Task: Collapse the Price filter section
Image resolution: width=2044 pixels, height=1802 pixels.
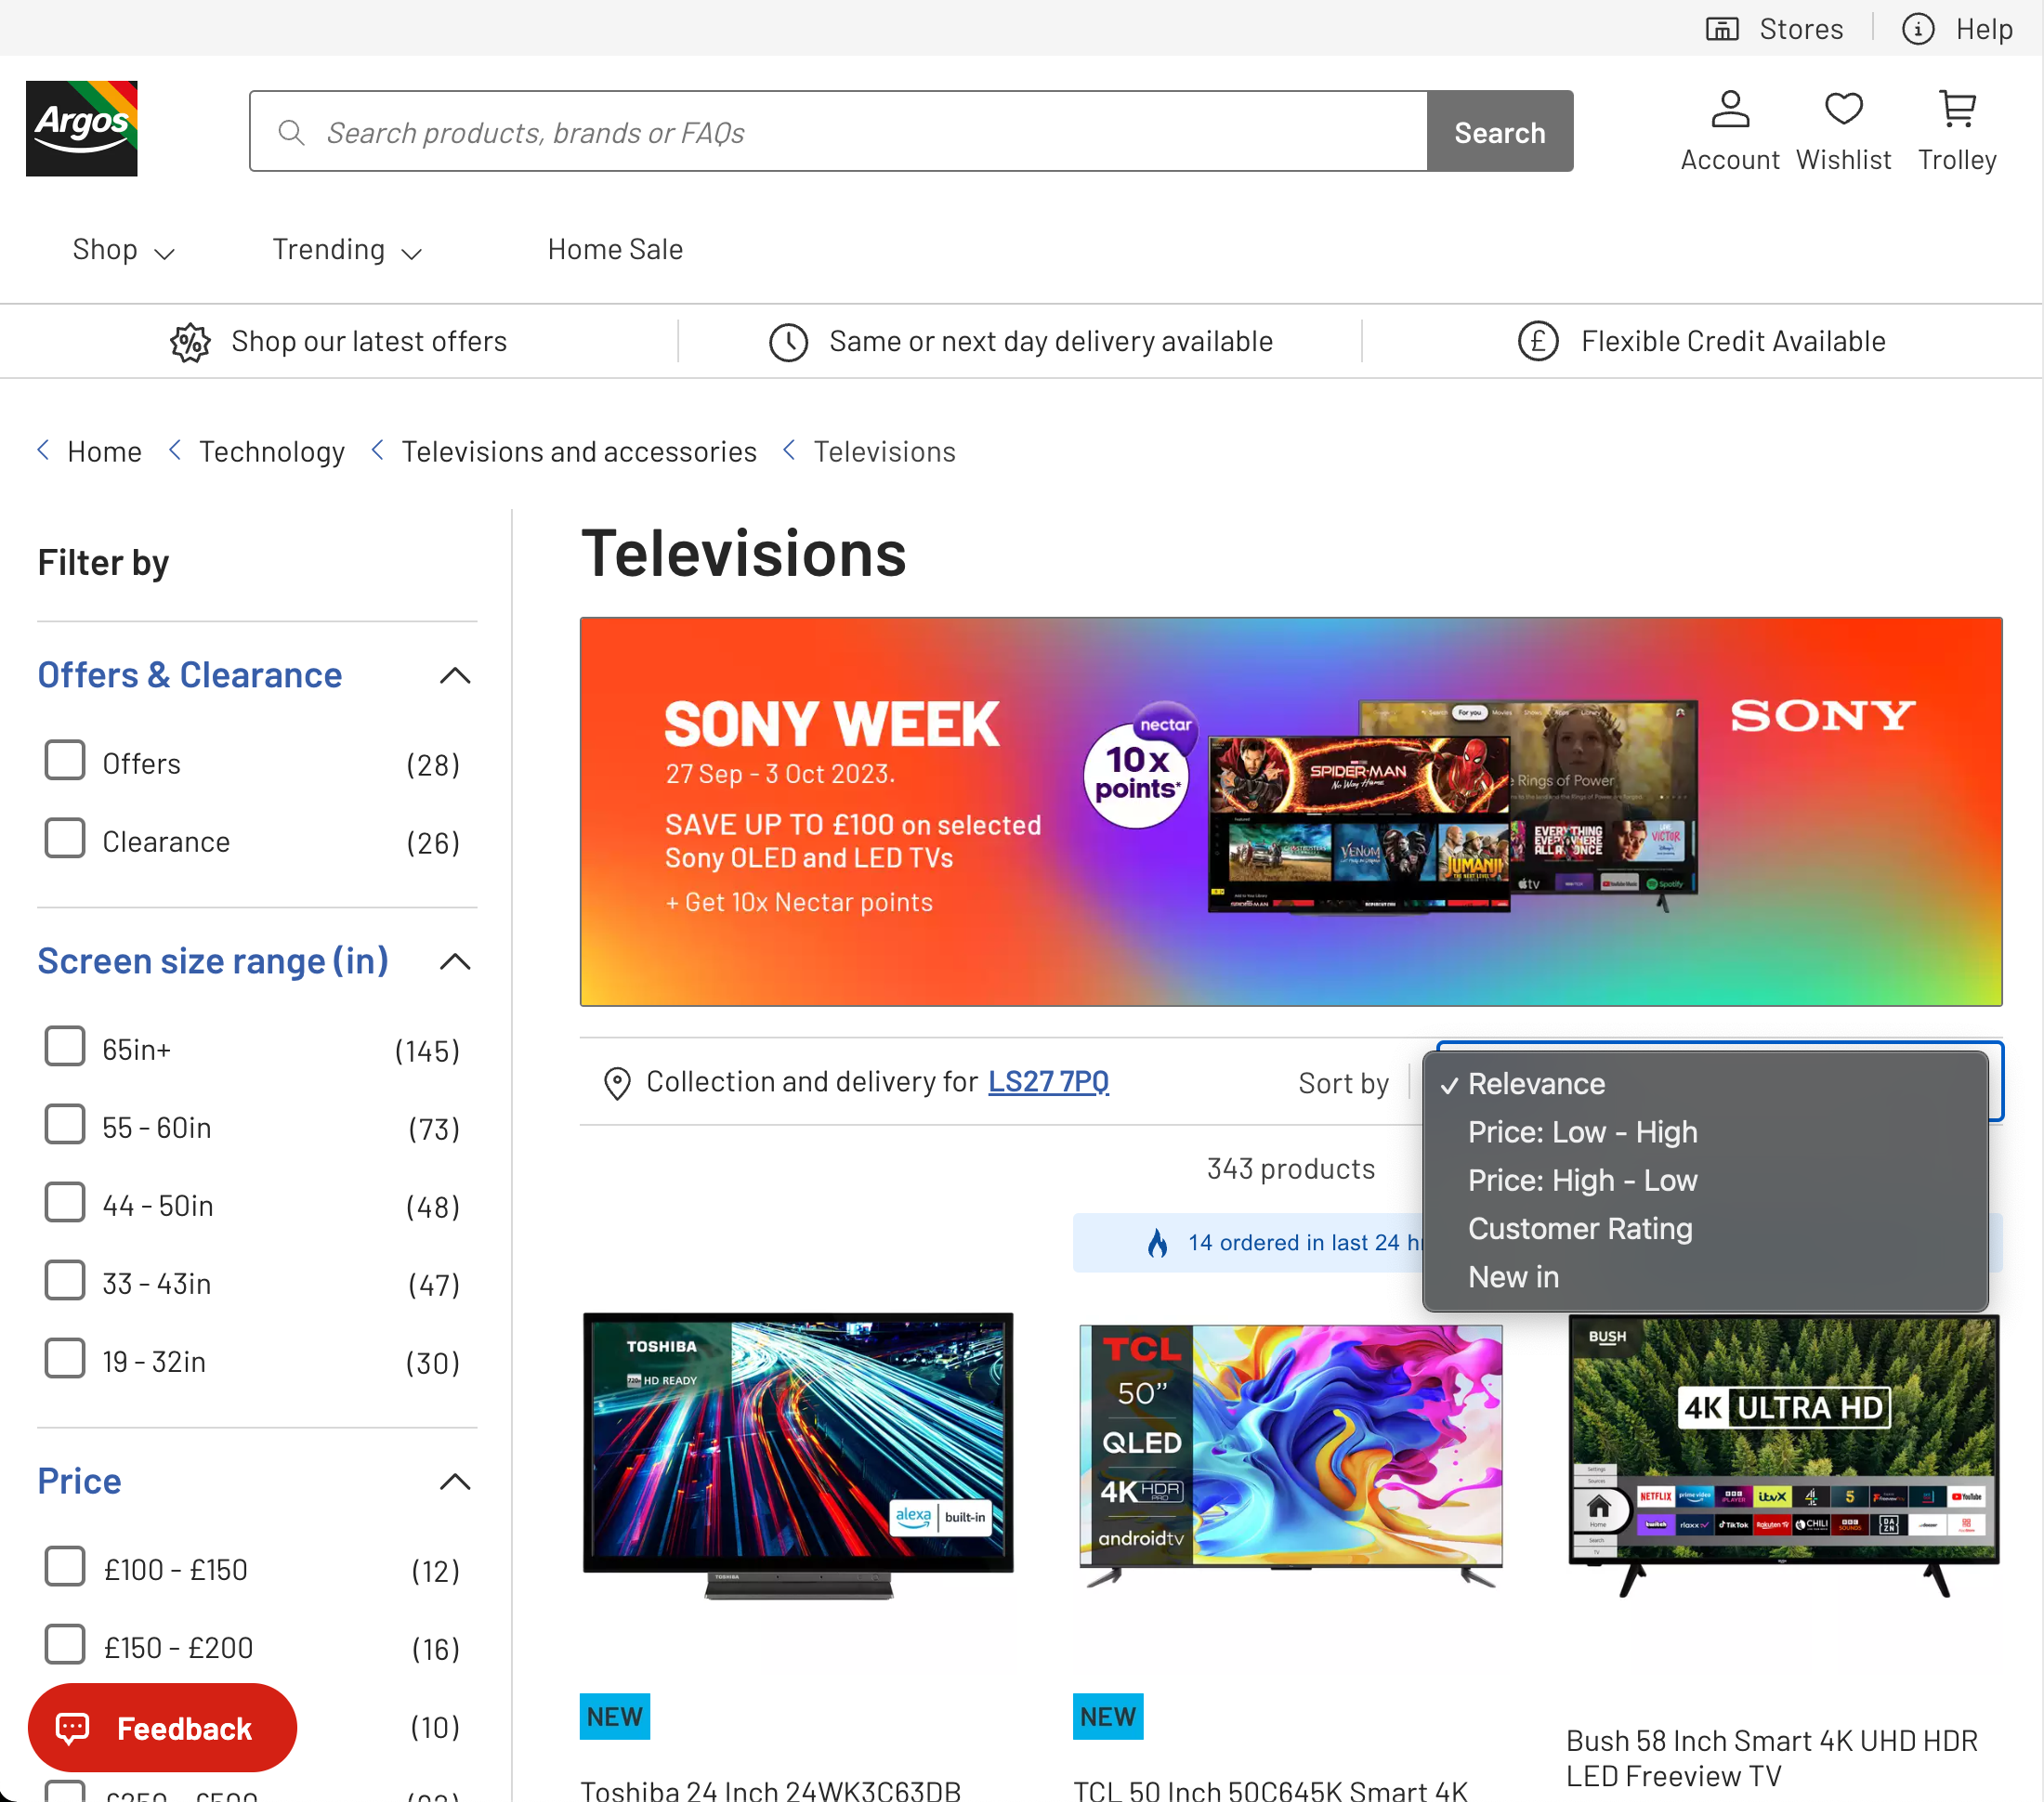Action: point(455,1482)
